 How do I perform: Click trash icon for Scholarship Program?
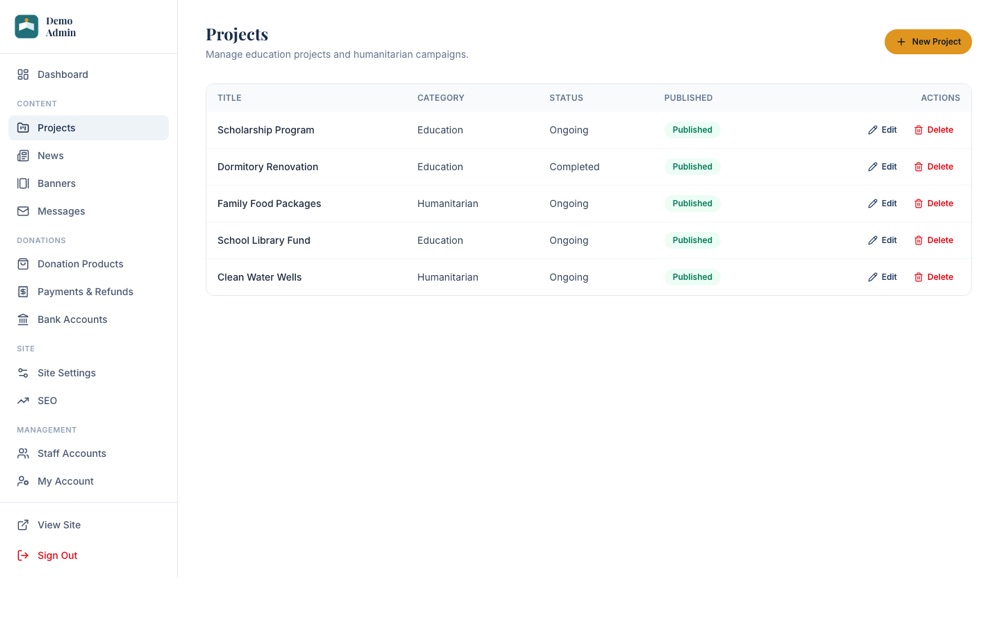click(918, 130)
